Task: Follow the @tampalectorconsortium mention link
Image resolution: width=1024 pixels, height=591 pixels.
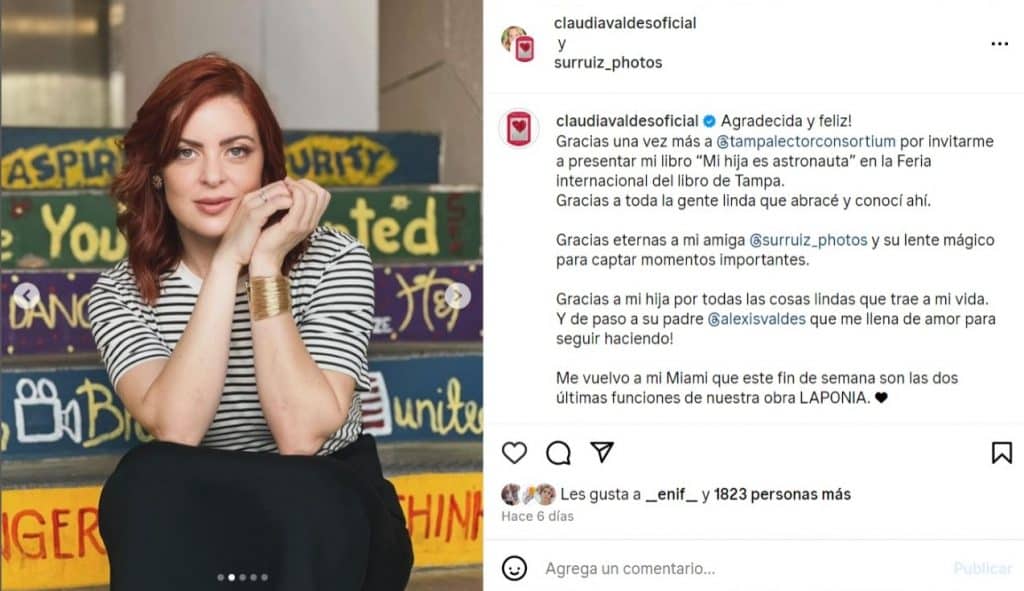Action: 806,141
